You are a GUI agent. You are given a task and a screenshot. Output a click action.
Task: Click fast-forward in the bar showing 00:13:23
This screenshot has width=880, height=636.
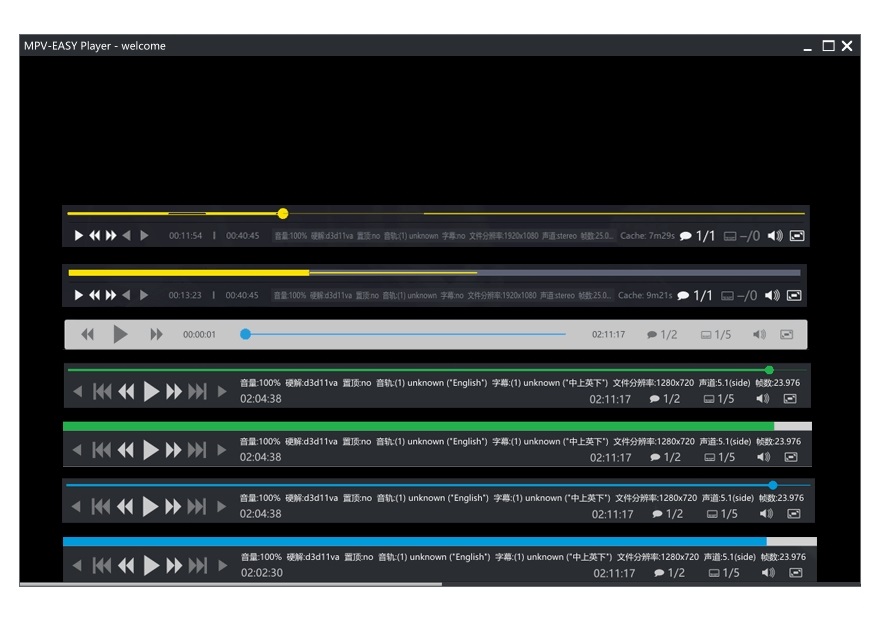coord(111,296)
